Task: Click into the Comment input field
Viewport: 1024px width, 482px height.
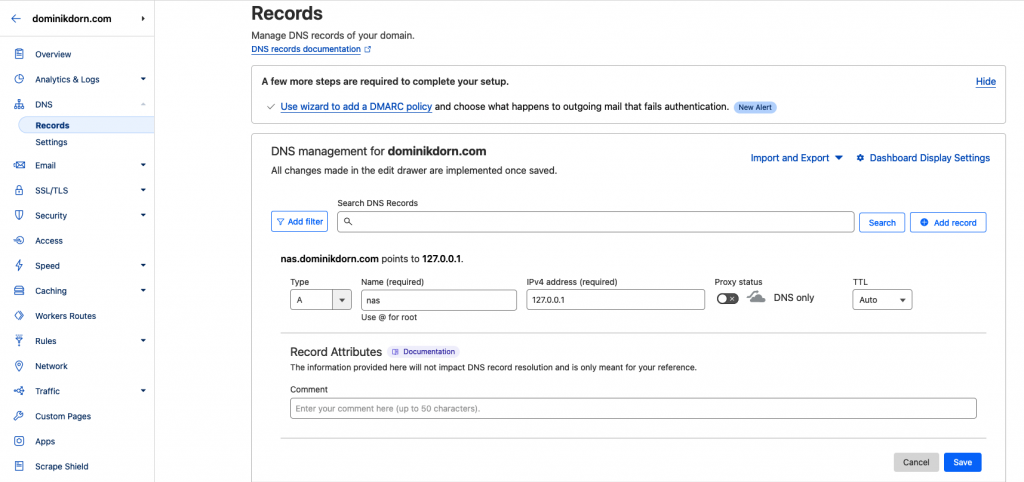Action: click(x=632, y=408)
